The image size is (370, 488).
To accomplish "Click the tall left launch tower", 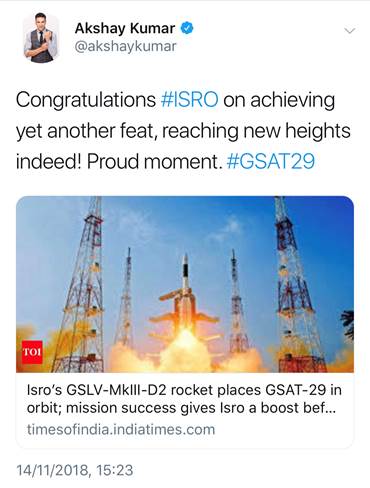I will (83, 284).
